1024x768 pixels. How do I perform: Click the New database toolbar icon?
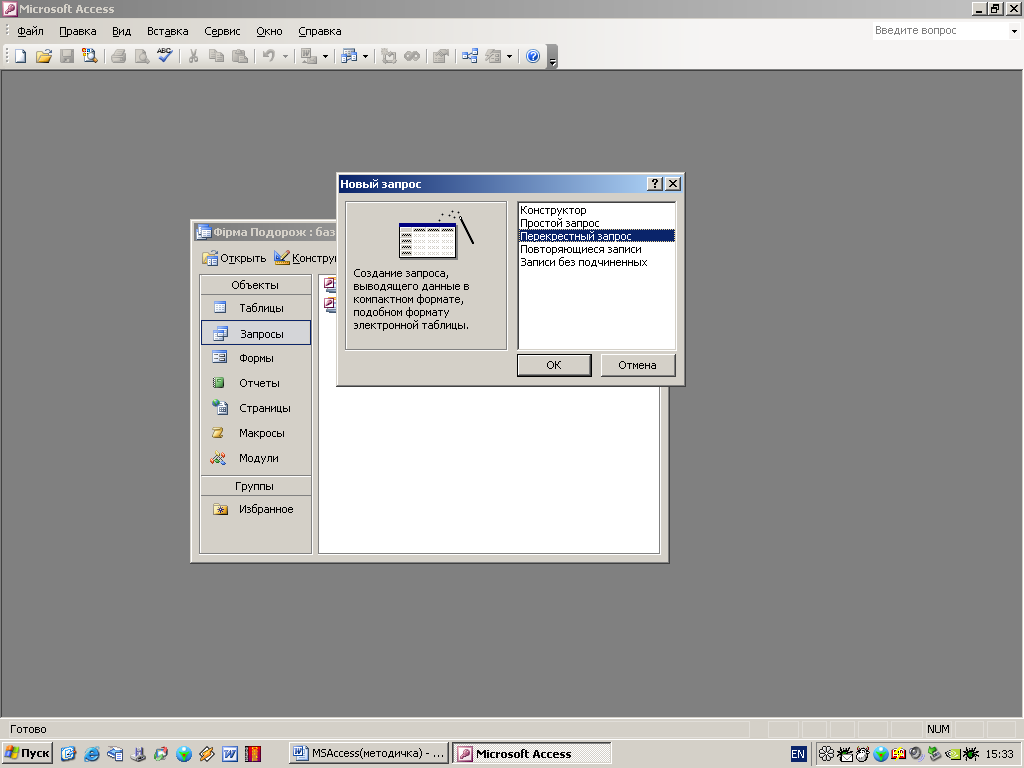[x=21, y=57]
